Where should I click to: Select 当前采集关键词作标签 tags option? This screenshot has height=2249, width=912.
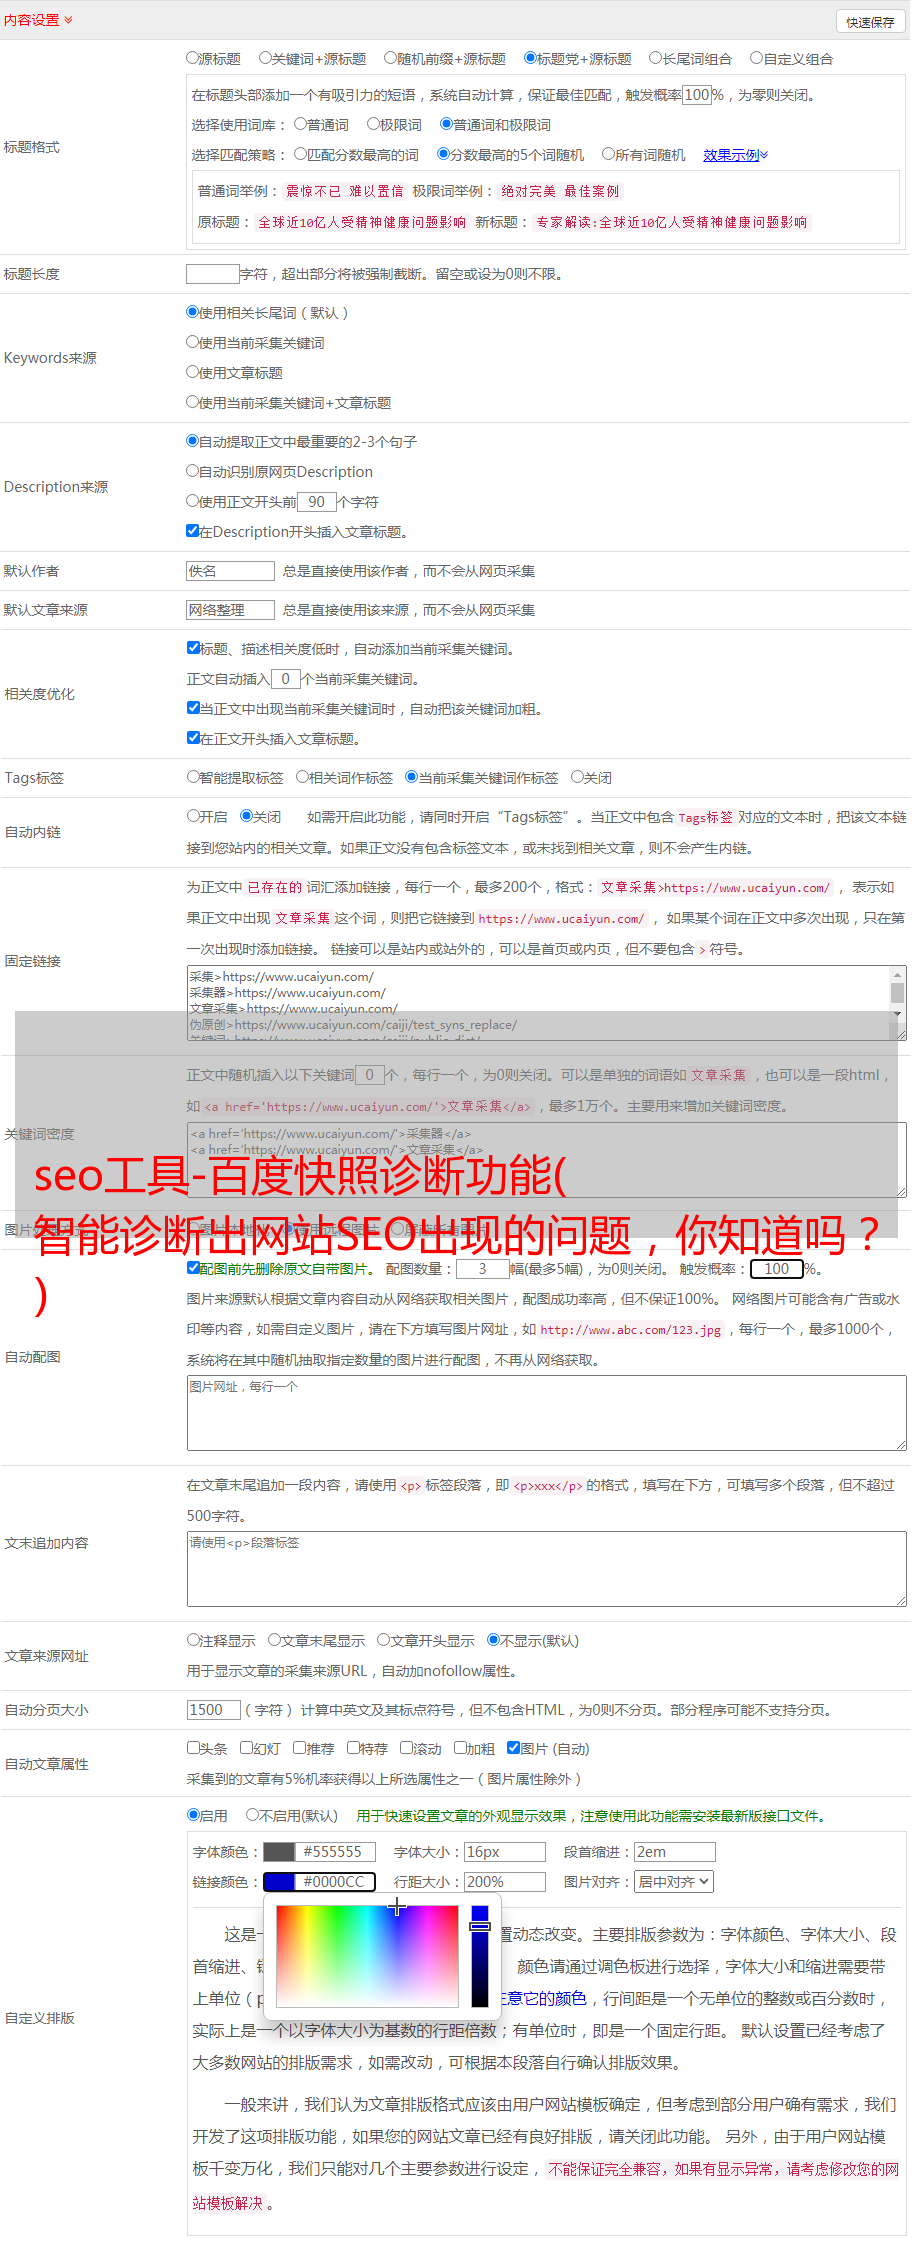(411, 777)
